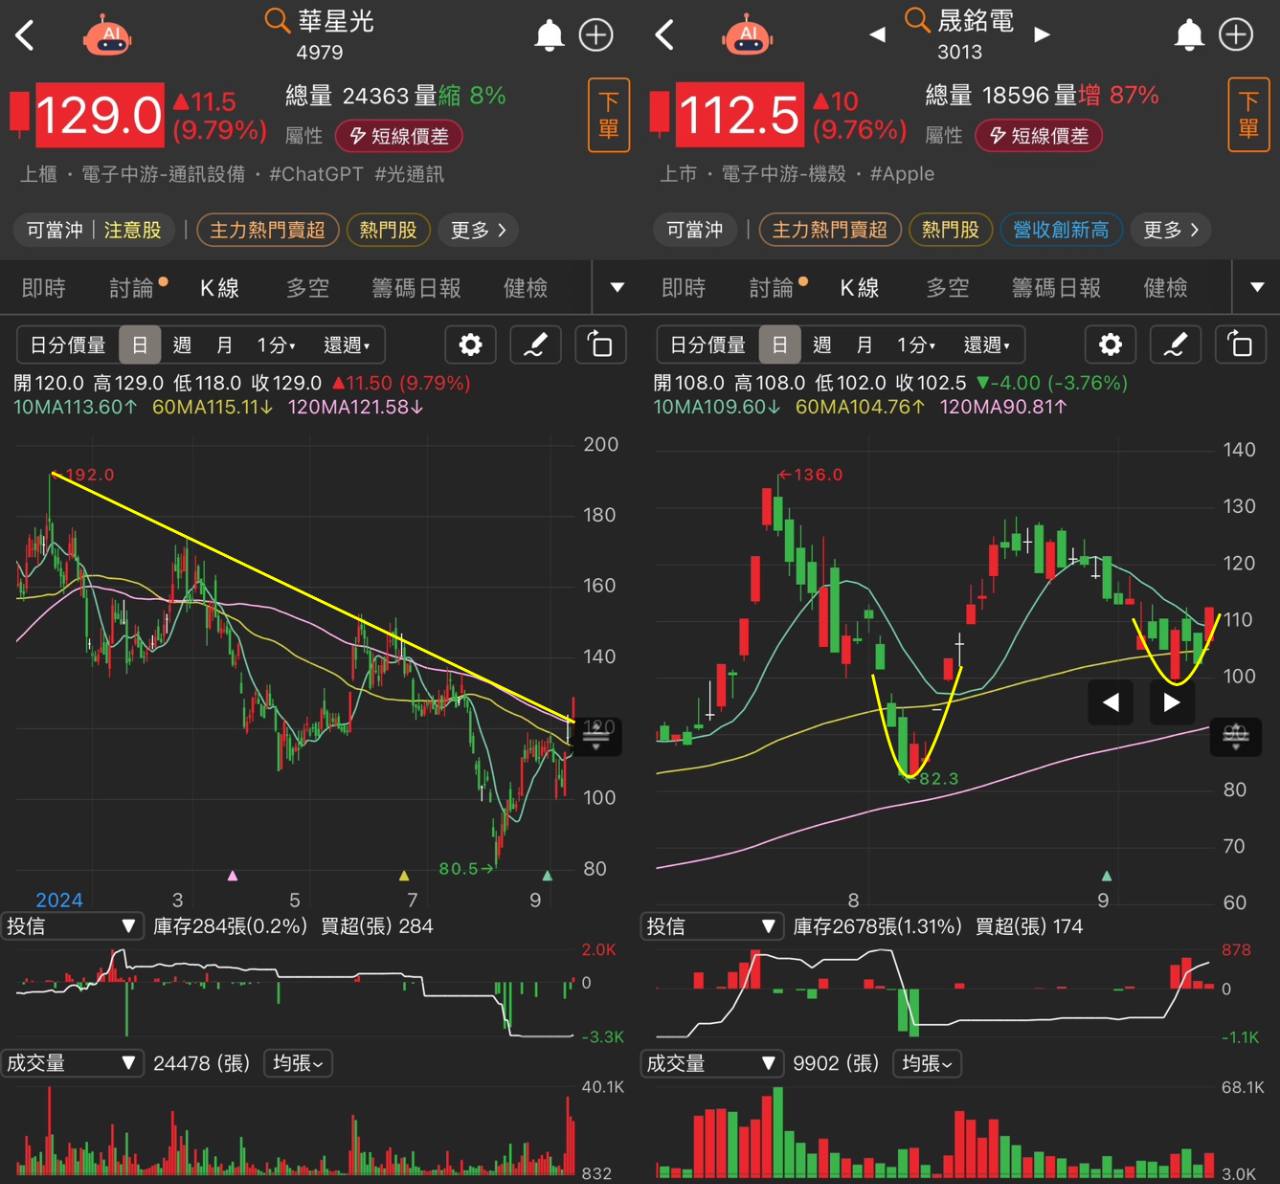This screenshot has height=1184, width=1280.
Task: Tap the price-line adjust handle on 華星光 chart
Action: (x=596, y=737)
